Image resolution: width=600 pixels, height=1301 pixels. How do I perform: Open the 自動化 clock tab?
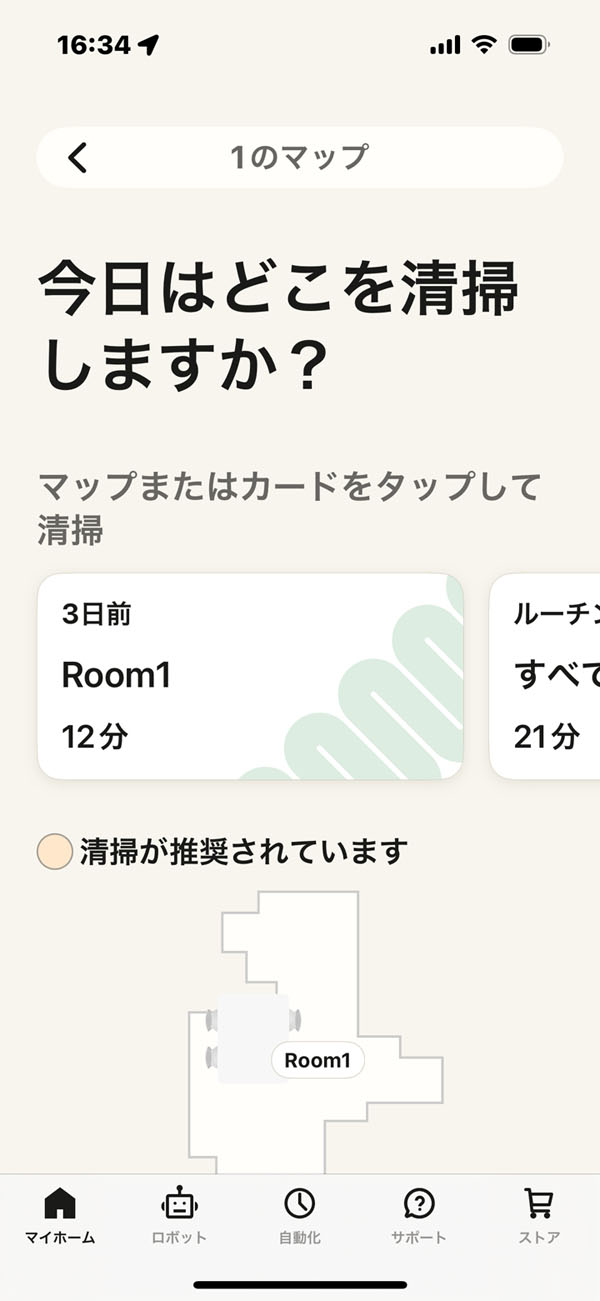click(x=299, y=1214)
